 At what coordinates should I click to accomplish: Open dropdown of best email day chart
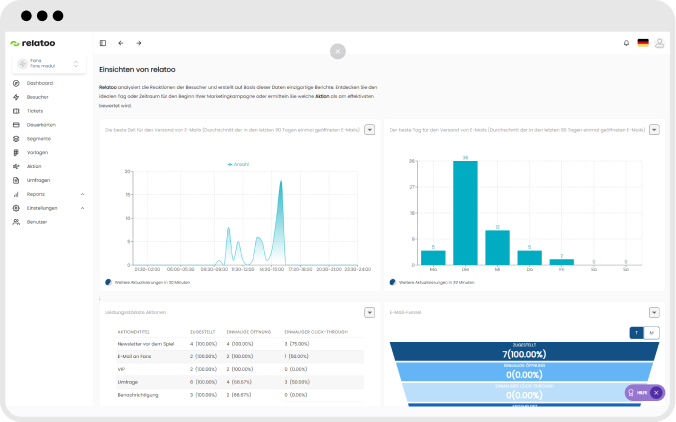pyautogui.click(x=654, y=130)
